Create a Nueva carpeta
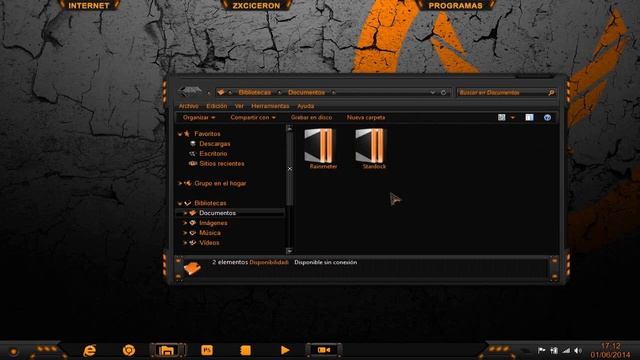The image size is (640, 360). 366,118
